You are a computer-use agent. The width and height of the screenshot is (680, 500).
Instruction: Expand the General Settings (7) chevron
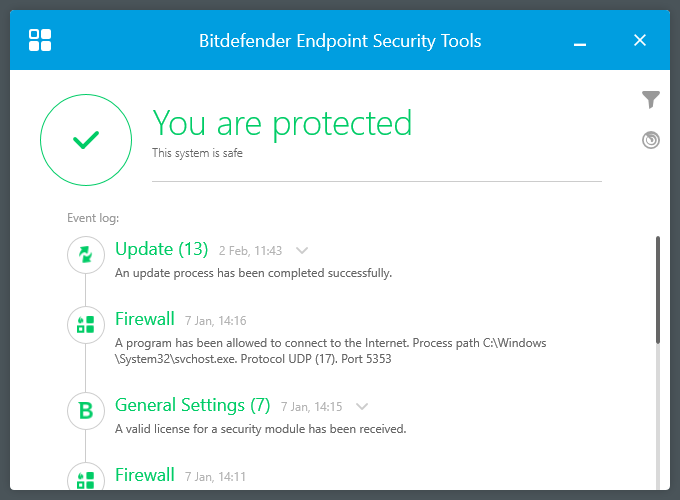pyautogui.click(x=362, y=406)
